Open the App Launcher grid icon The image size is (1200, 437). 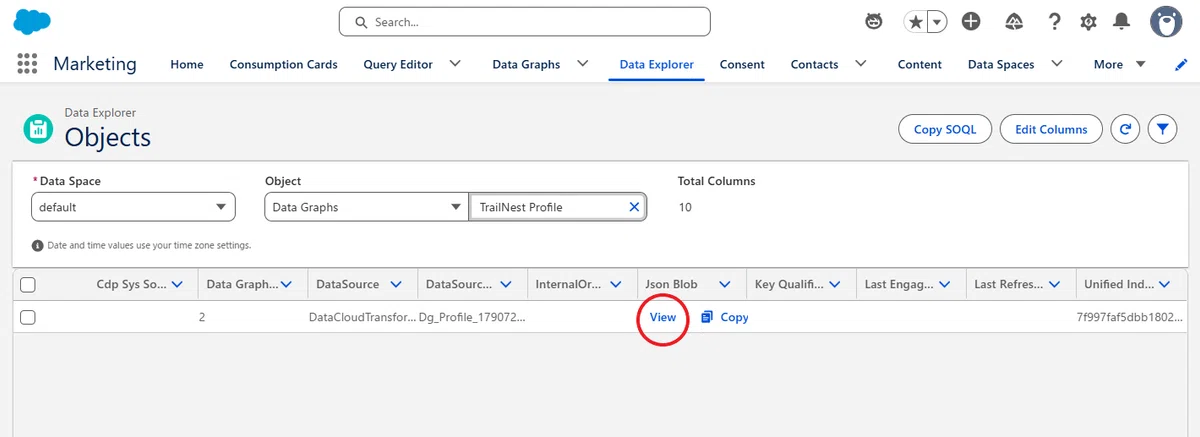tap(27, 63)
